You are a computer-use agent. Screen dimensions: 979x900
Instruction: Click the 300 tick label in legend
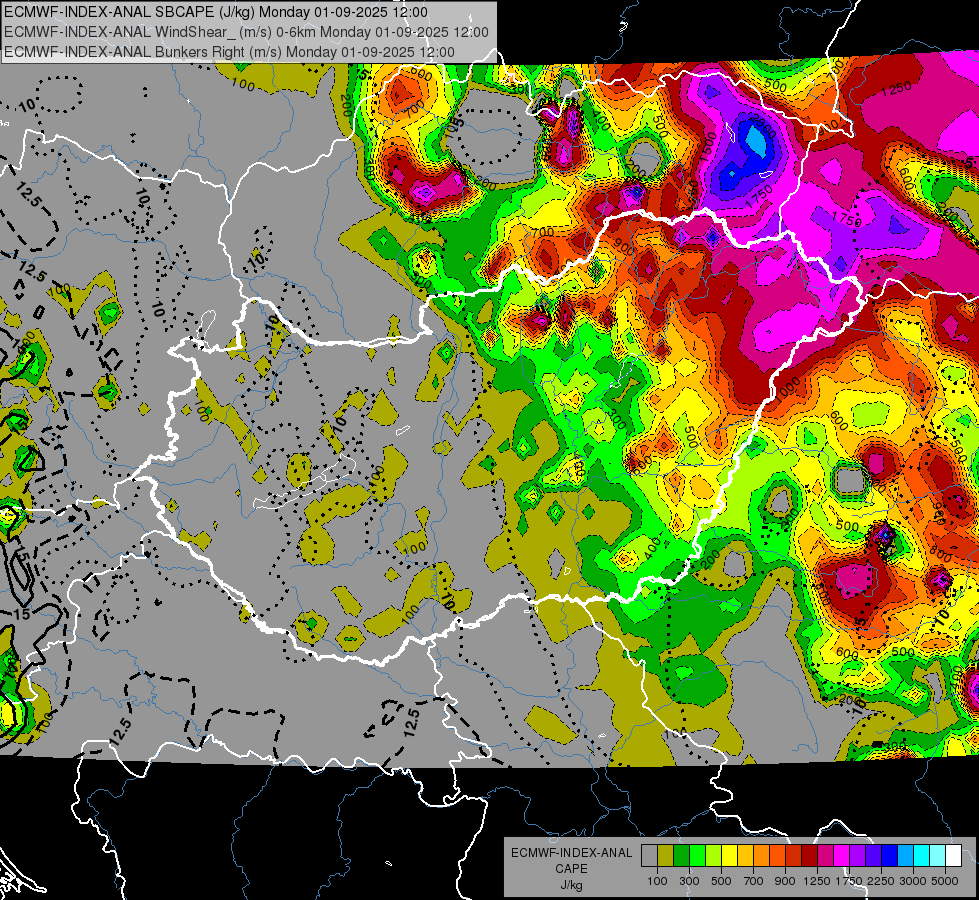pos(689,881)
